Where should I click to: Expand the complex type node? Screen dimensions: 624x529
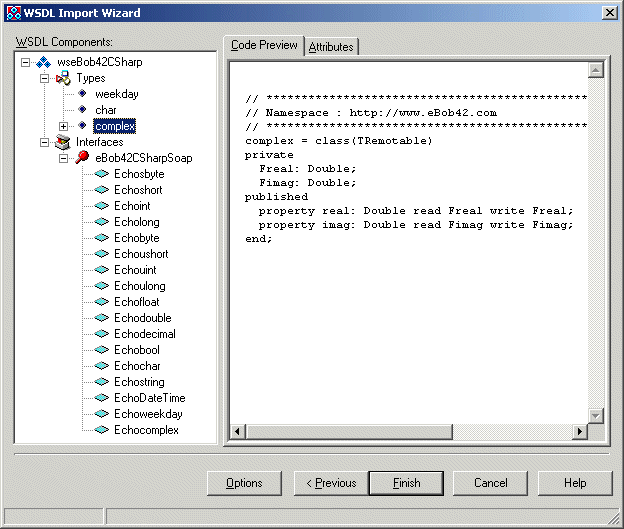pos(64,126)
